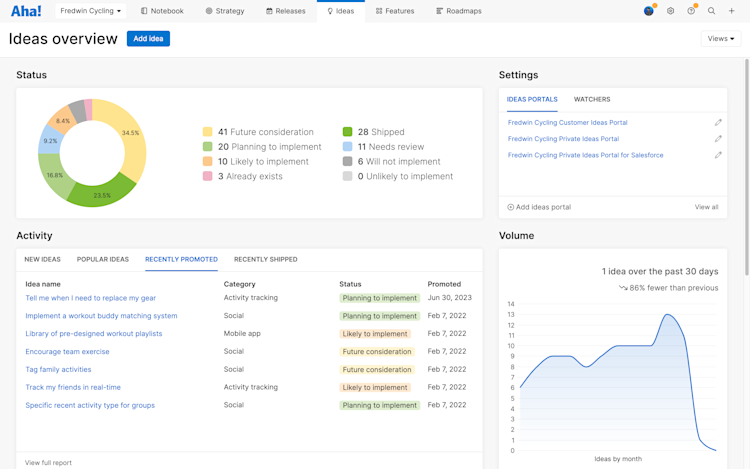Open the user avatar menu

pyautogui.click(x=649, y=11)
